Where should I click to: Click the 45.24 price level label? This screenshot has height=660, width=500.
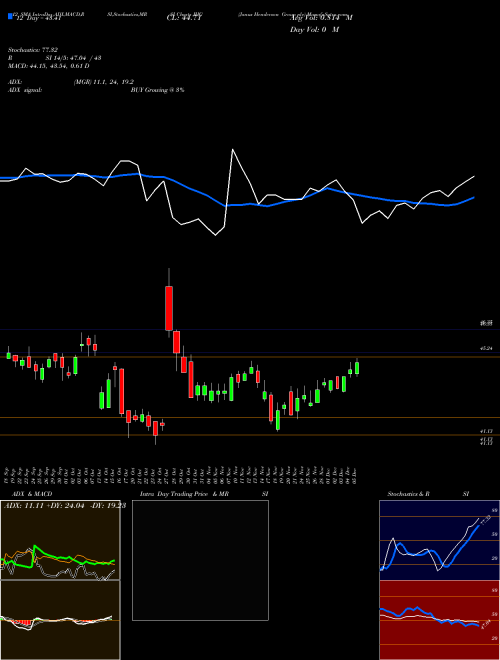coord(486,348)
